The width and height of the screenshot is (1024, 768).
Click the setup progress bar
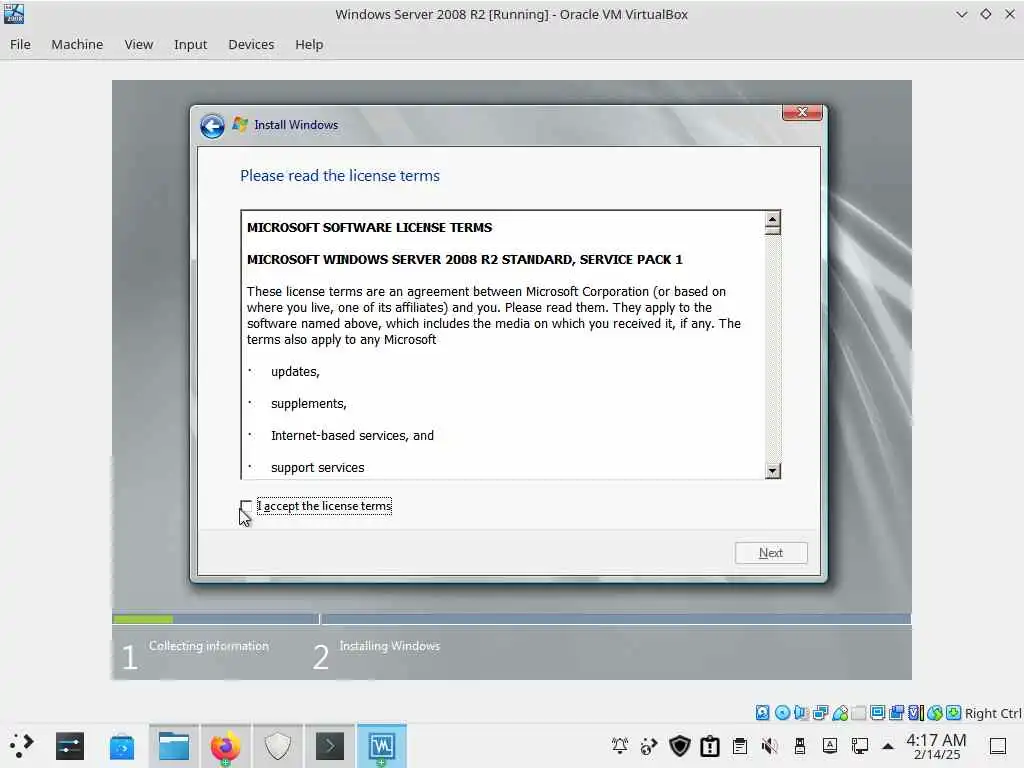[511, 618]
